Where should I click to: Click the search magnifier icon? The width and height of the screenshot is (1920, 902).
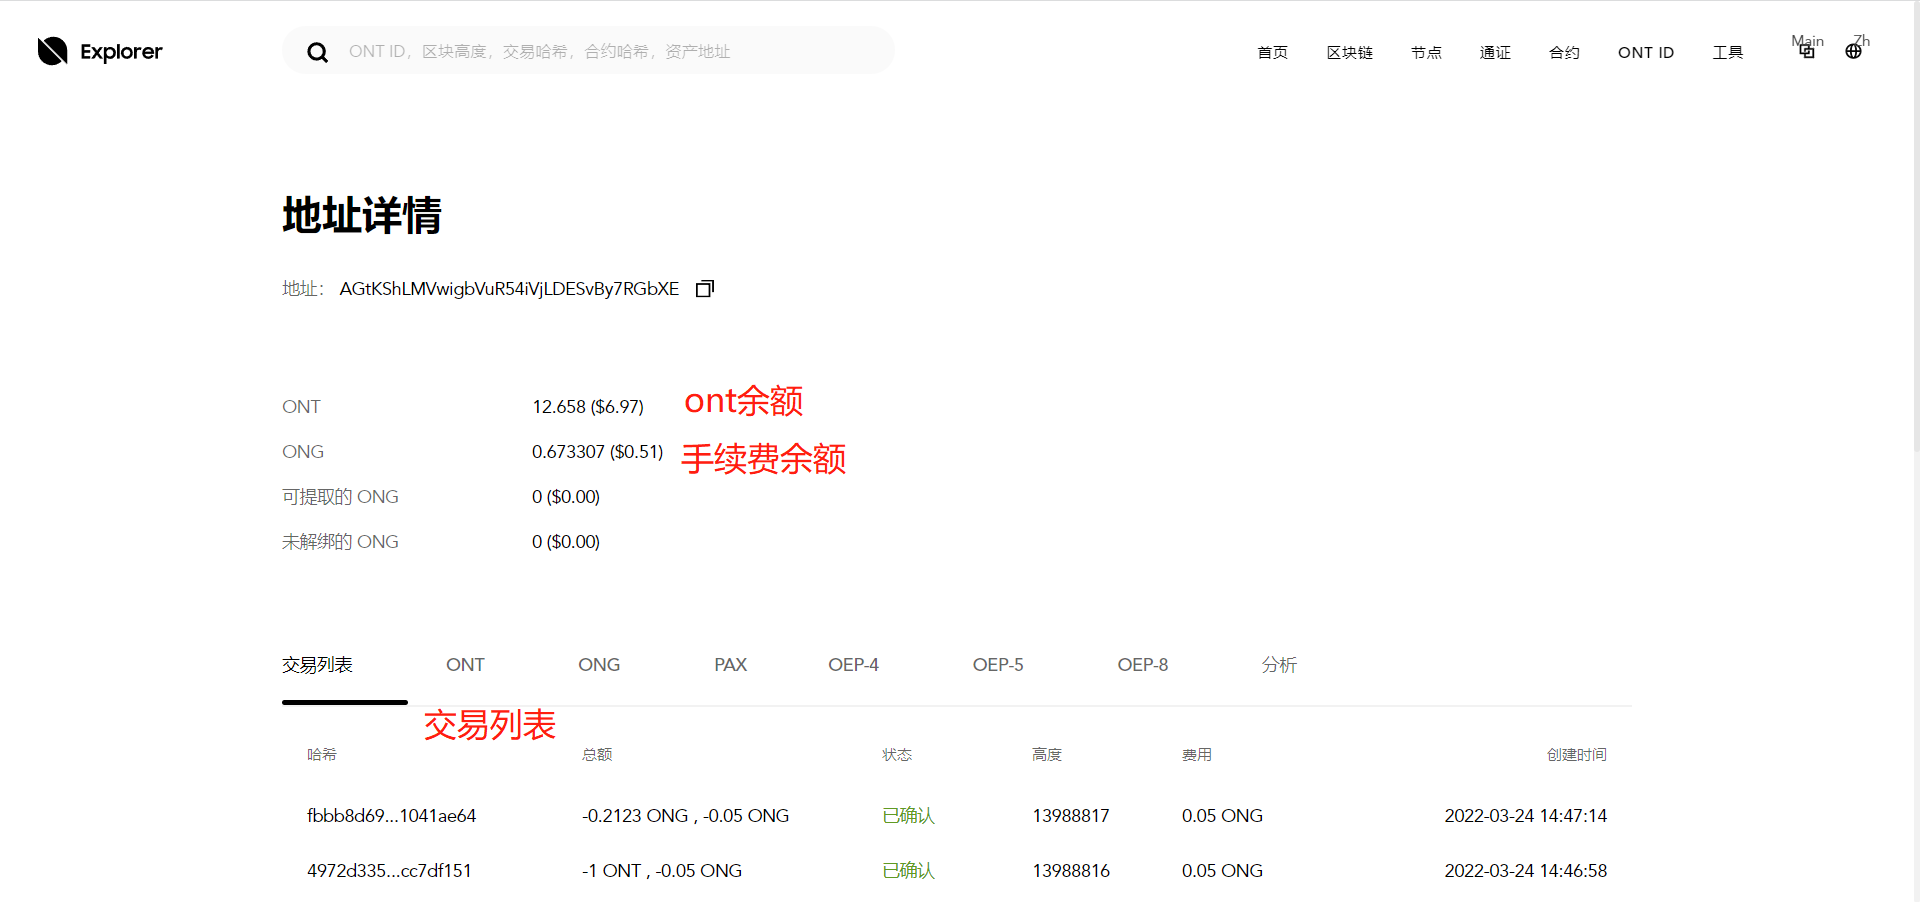[x=318, y=51]
